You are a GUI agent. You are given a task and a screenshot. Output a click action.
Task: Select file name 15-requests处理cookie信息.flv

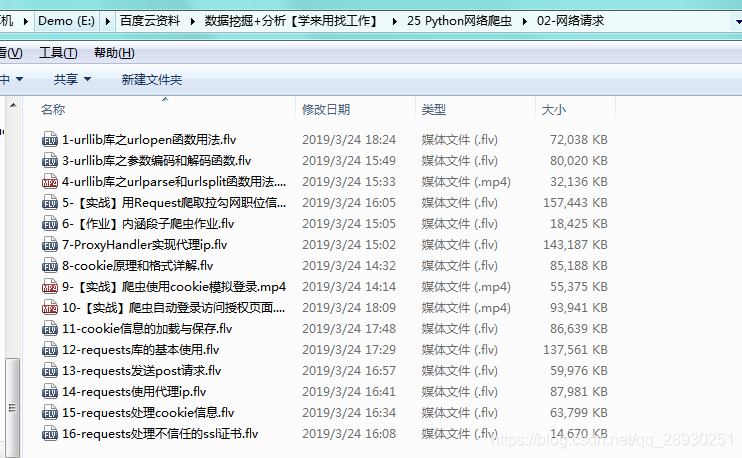(x=148, y=413)
